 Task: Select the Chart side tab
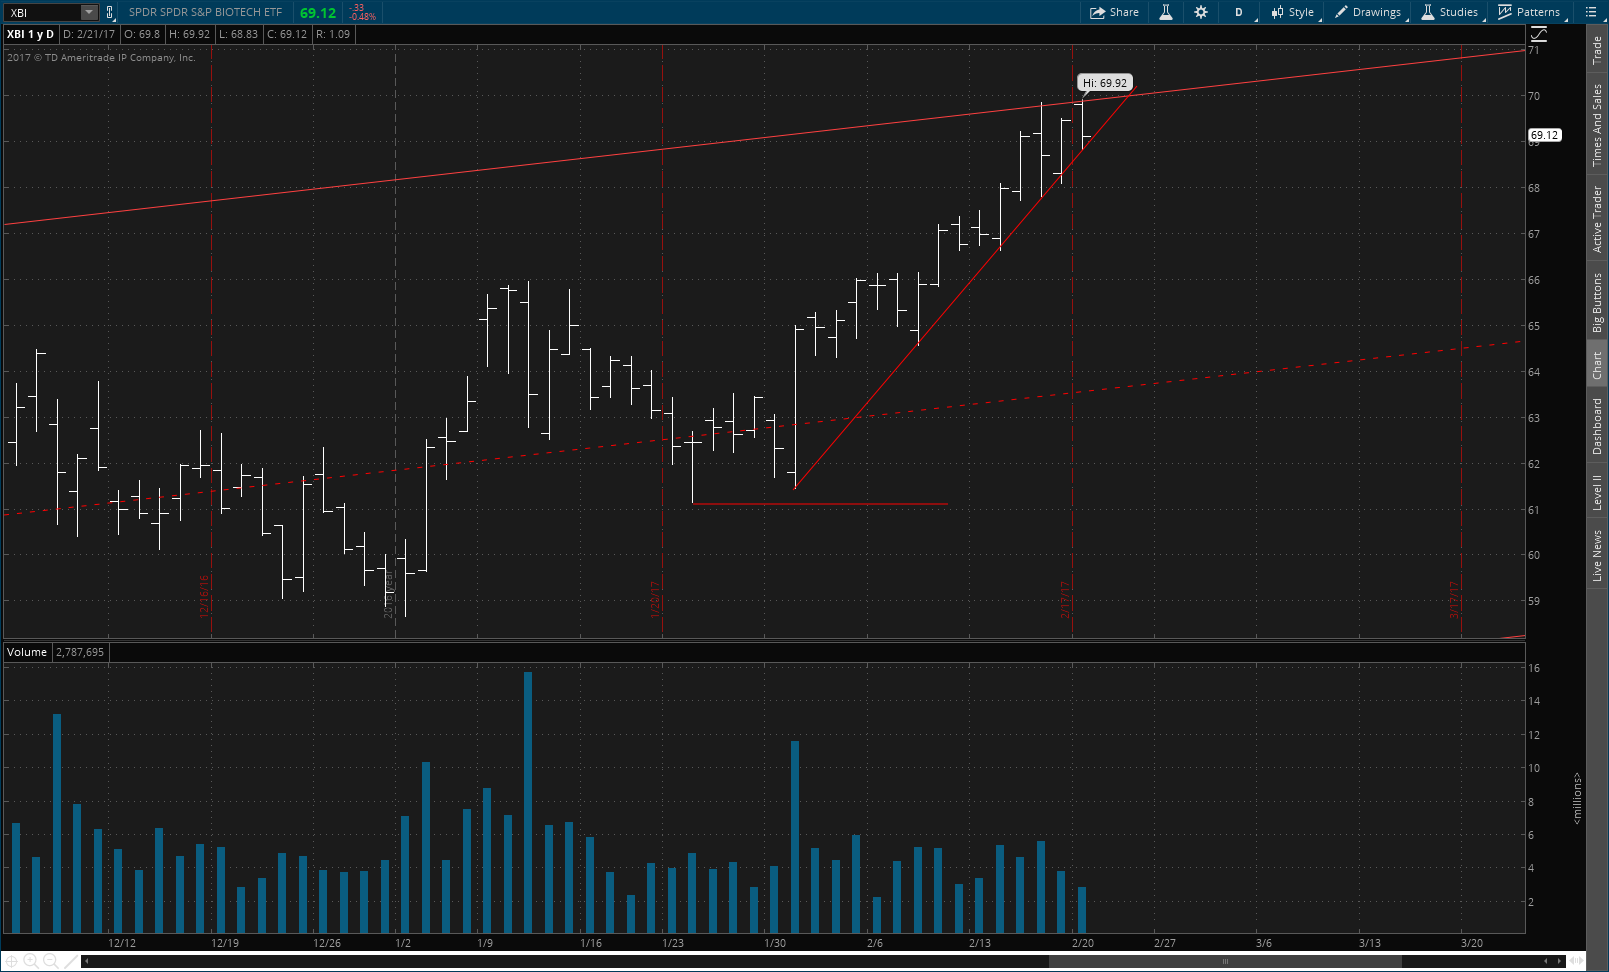[x=1597, y=365]
